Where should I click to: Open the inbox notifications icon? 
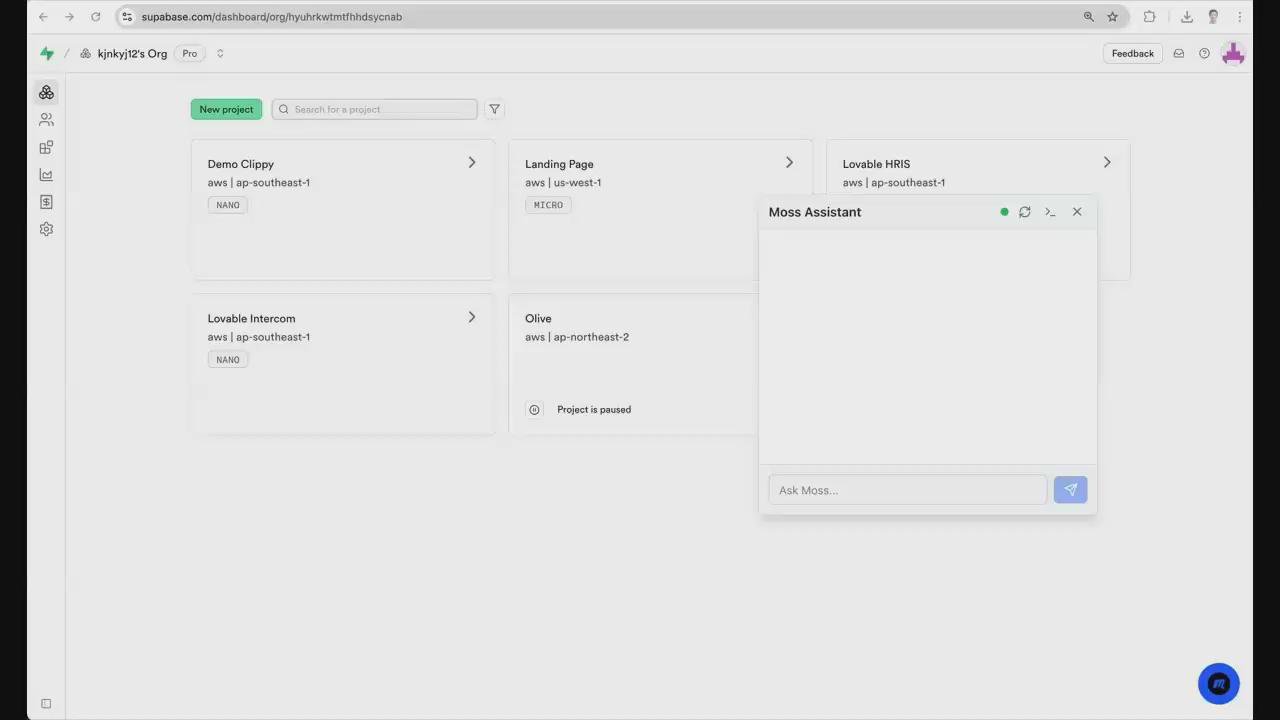pos(1179,54)
